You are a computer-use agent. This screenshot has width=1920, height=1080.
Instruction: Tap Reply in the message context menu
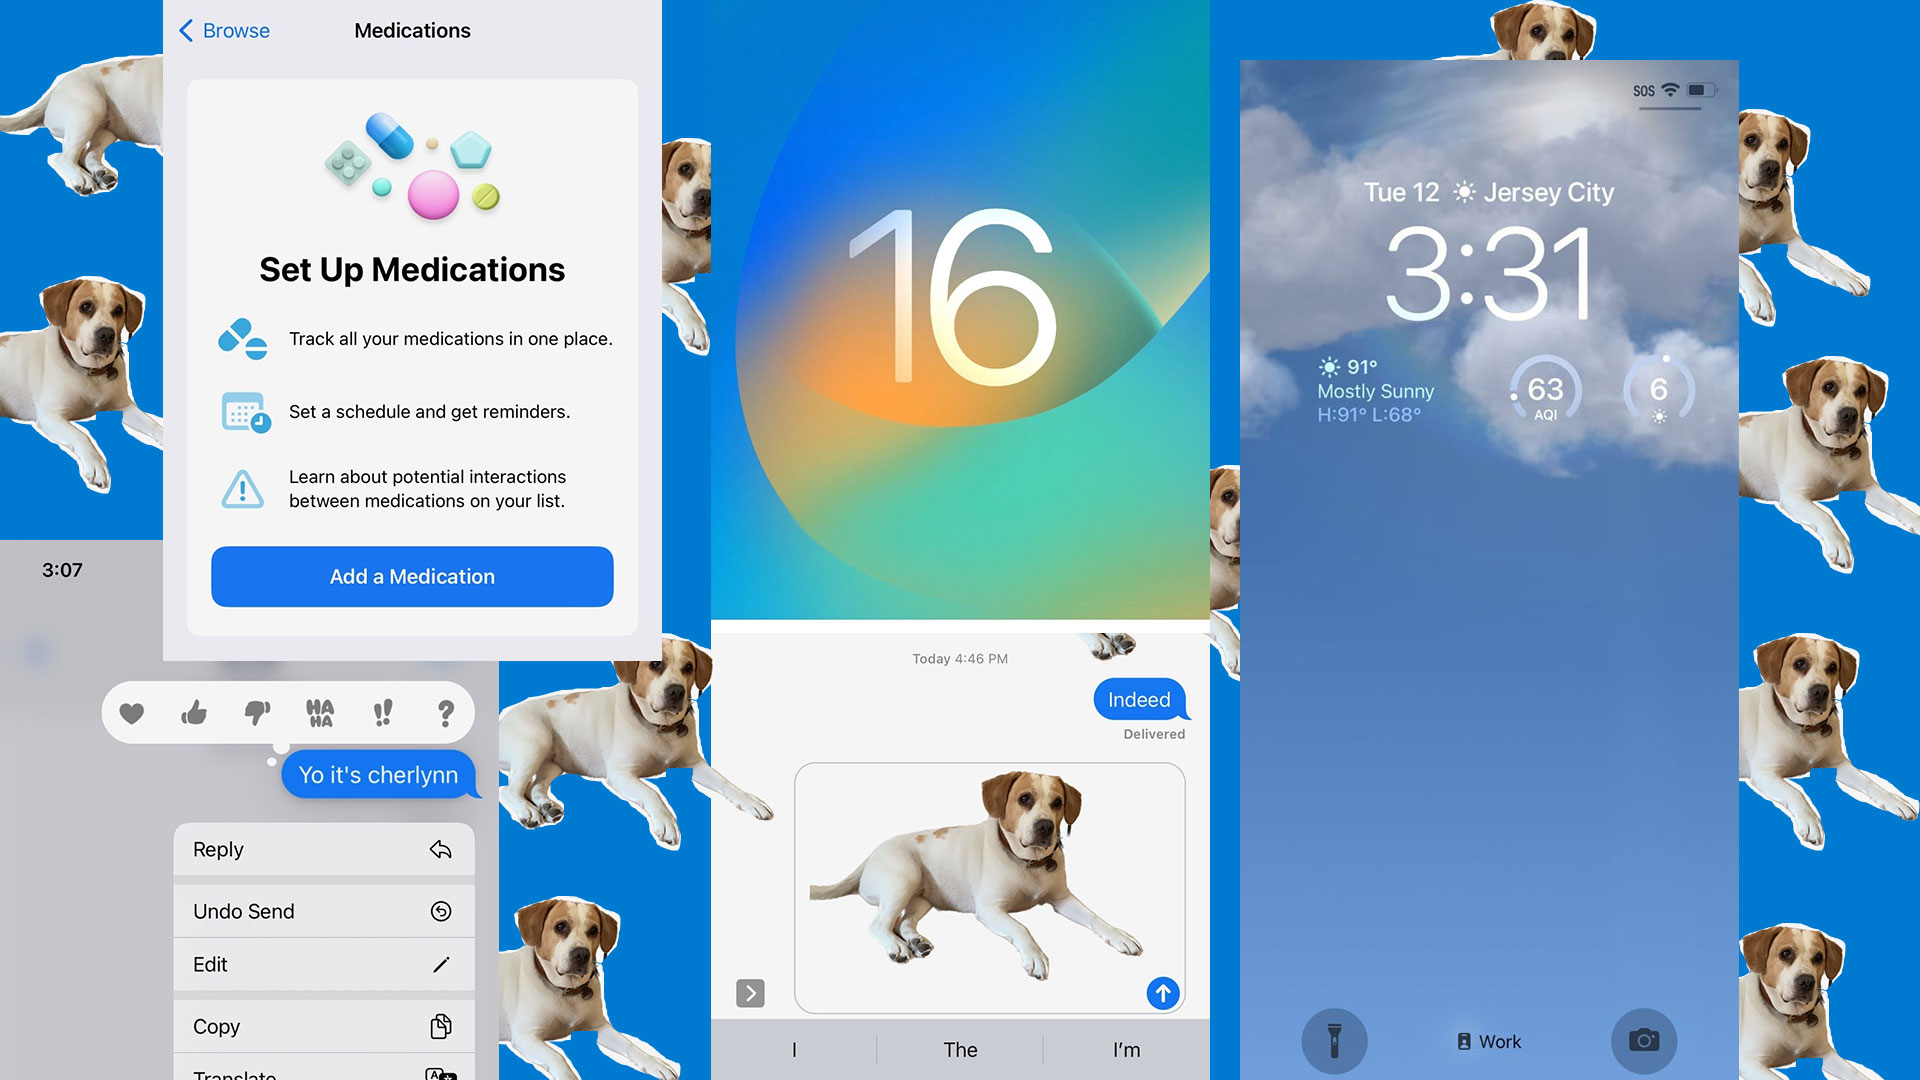click(x=324, y=848)
